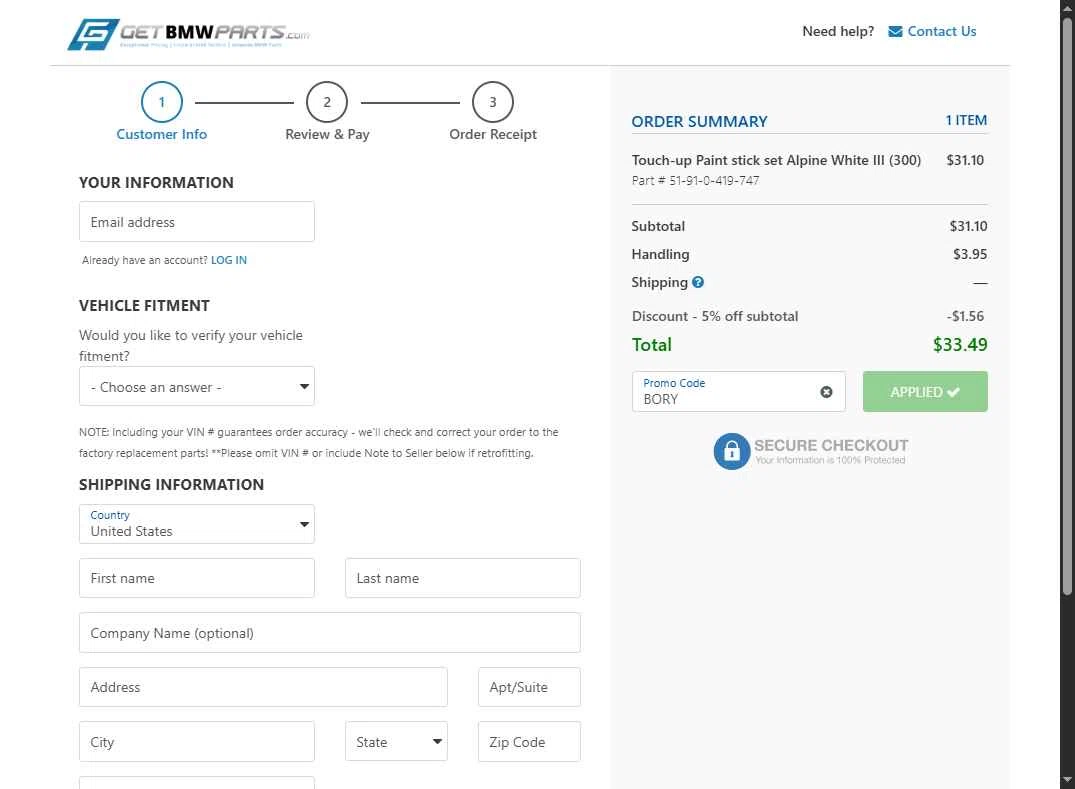Open the Country dropdown

click(197, 524)
